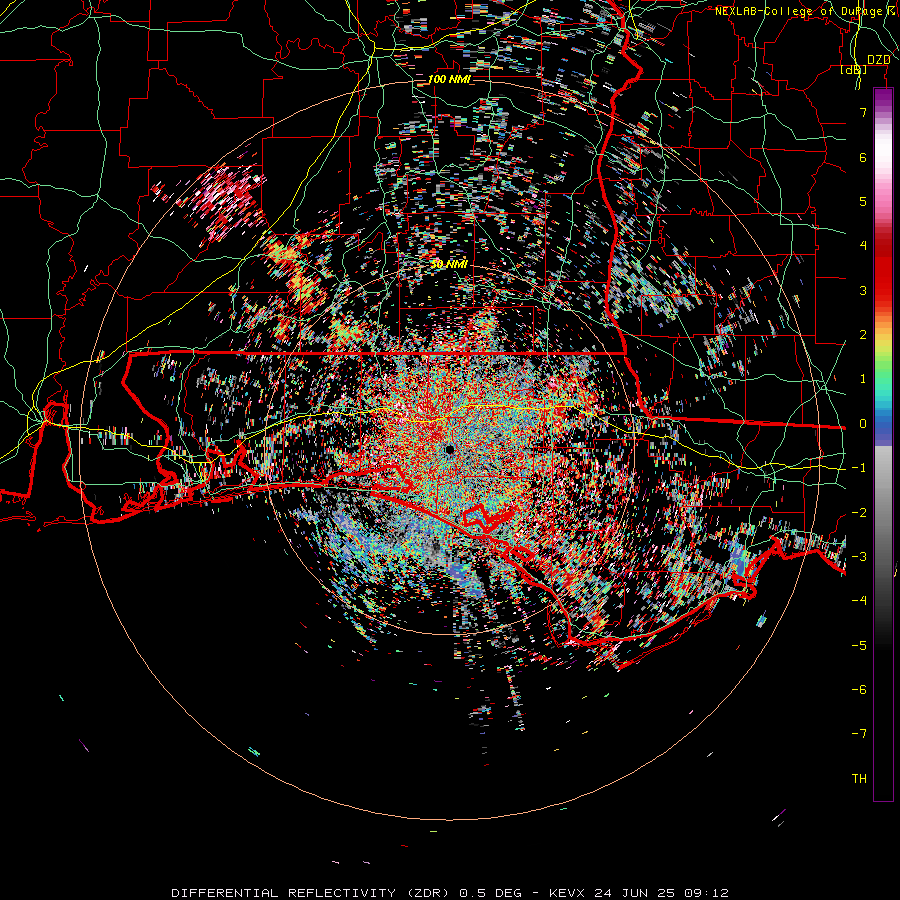
Task: Click the "4" value on the color scale
Action: coord(863,246)
